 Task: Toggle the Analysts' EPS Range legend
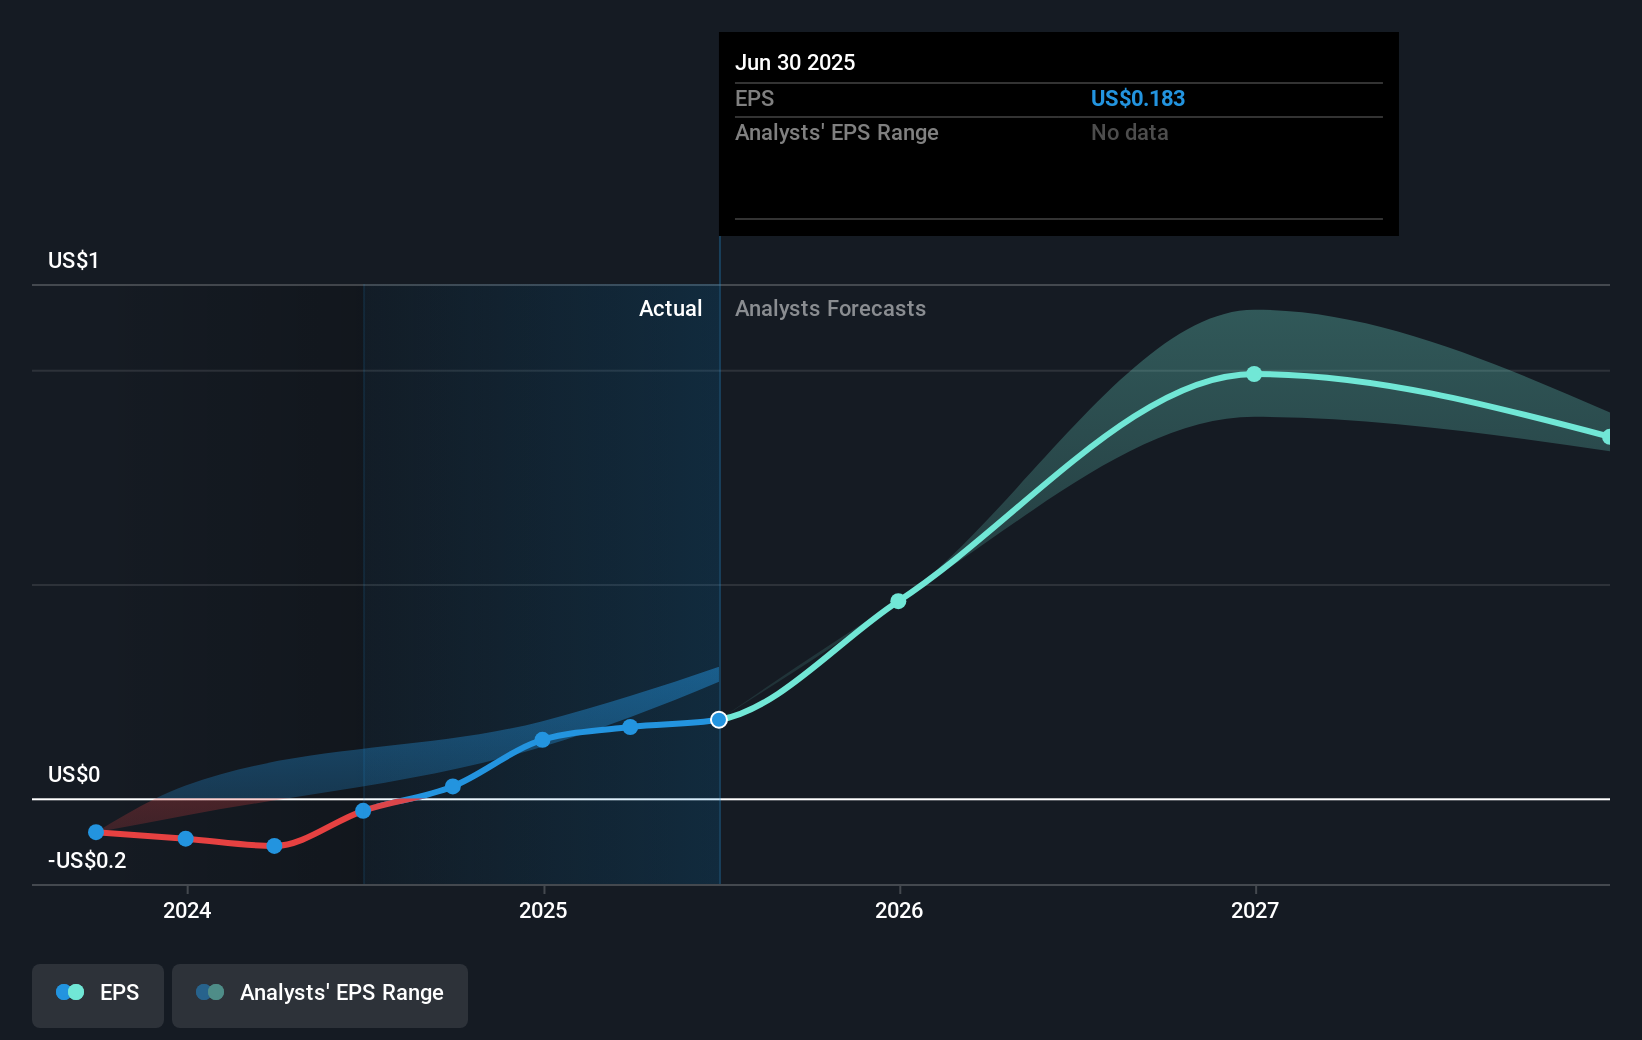click(320, 995)
